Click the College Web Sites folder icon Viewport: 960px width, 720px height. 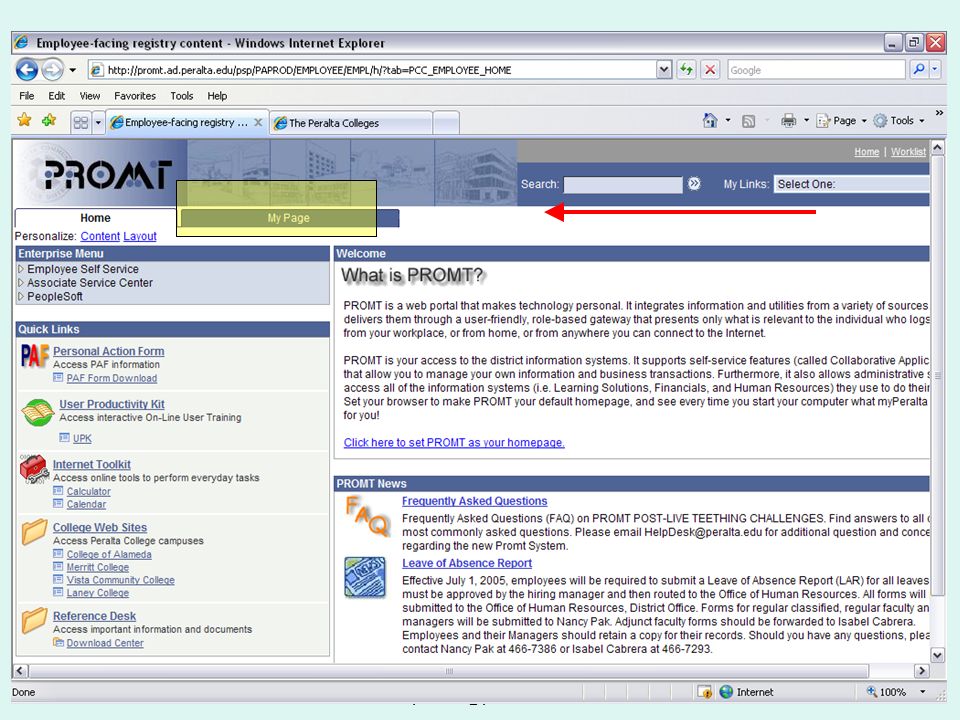coord(34,531)
